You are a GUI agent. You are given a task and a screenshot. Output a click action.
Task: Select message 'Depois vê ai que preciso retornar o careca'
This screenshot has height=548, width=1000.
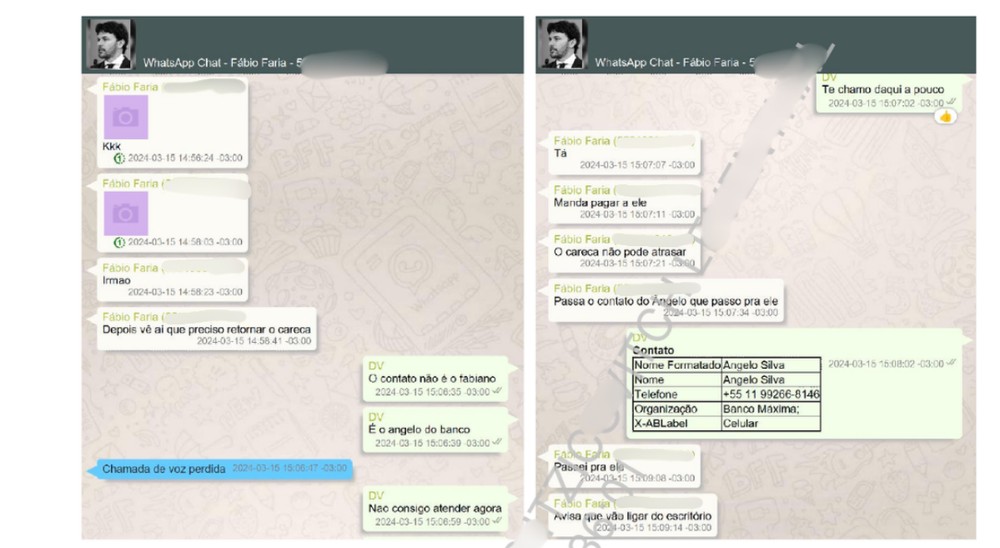(x=207, y=329)
